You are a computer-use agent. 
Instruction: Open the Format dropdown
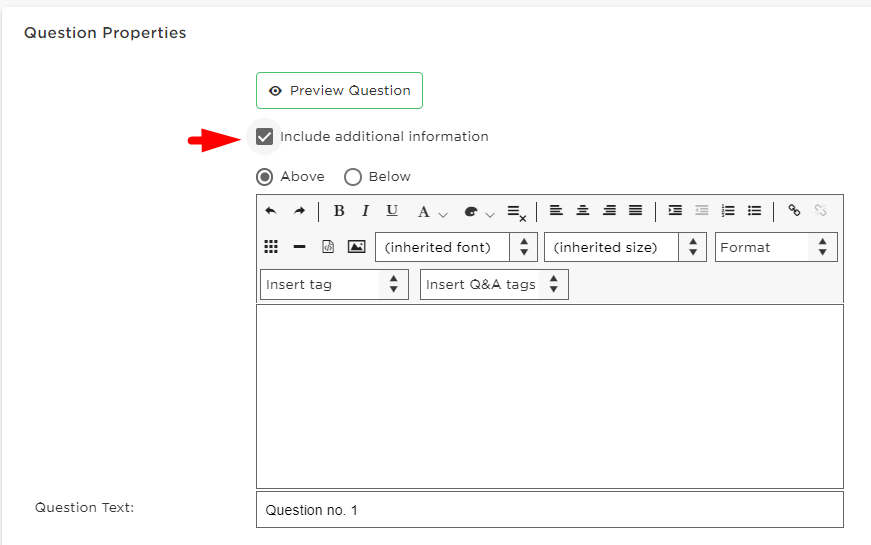776,247
